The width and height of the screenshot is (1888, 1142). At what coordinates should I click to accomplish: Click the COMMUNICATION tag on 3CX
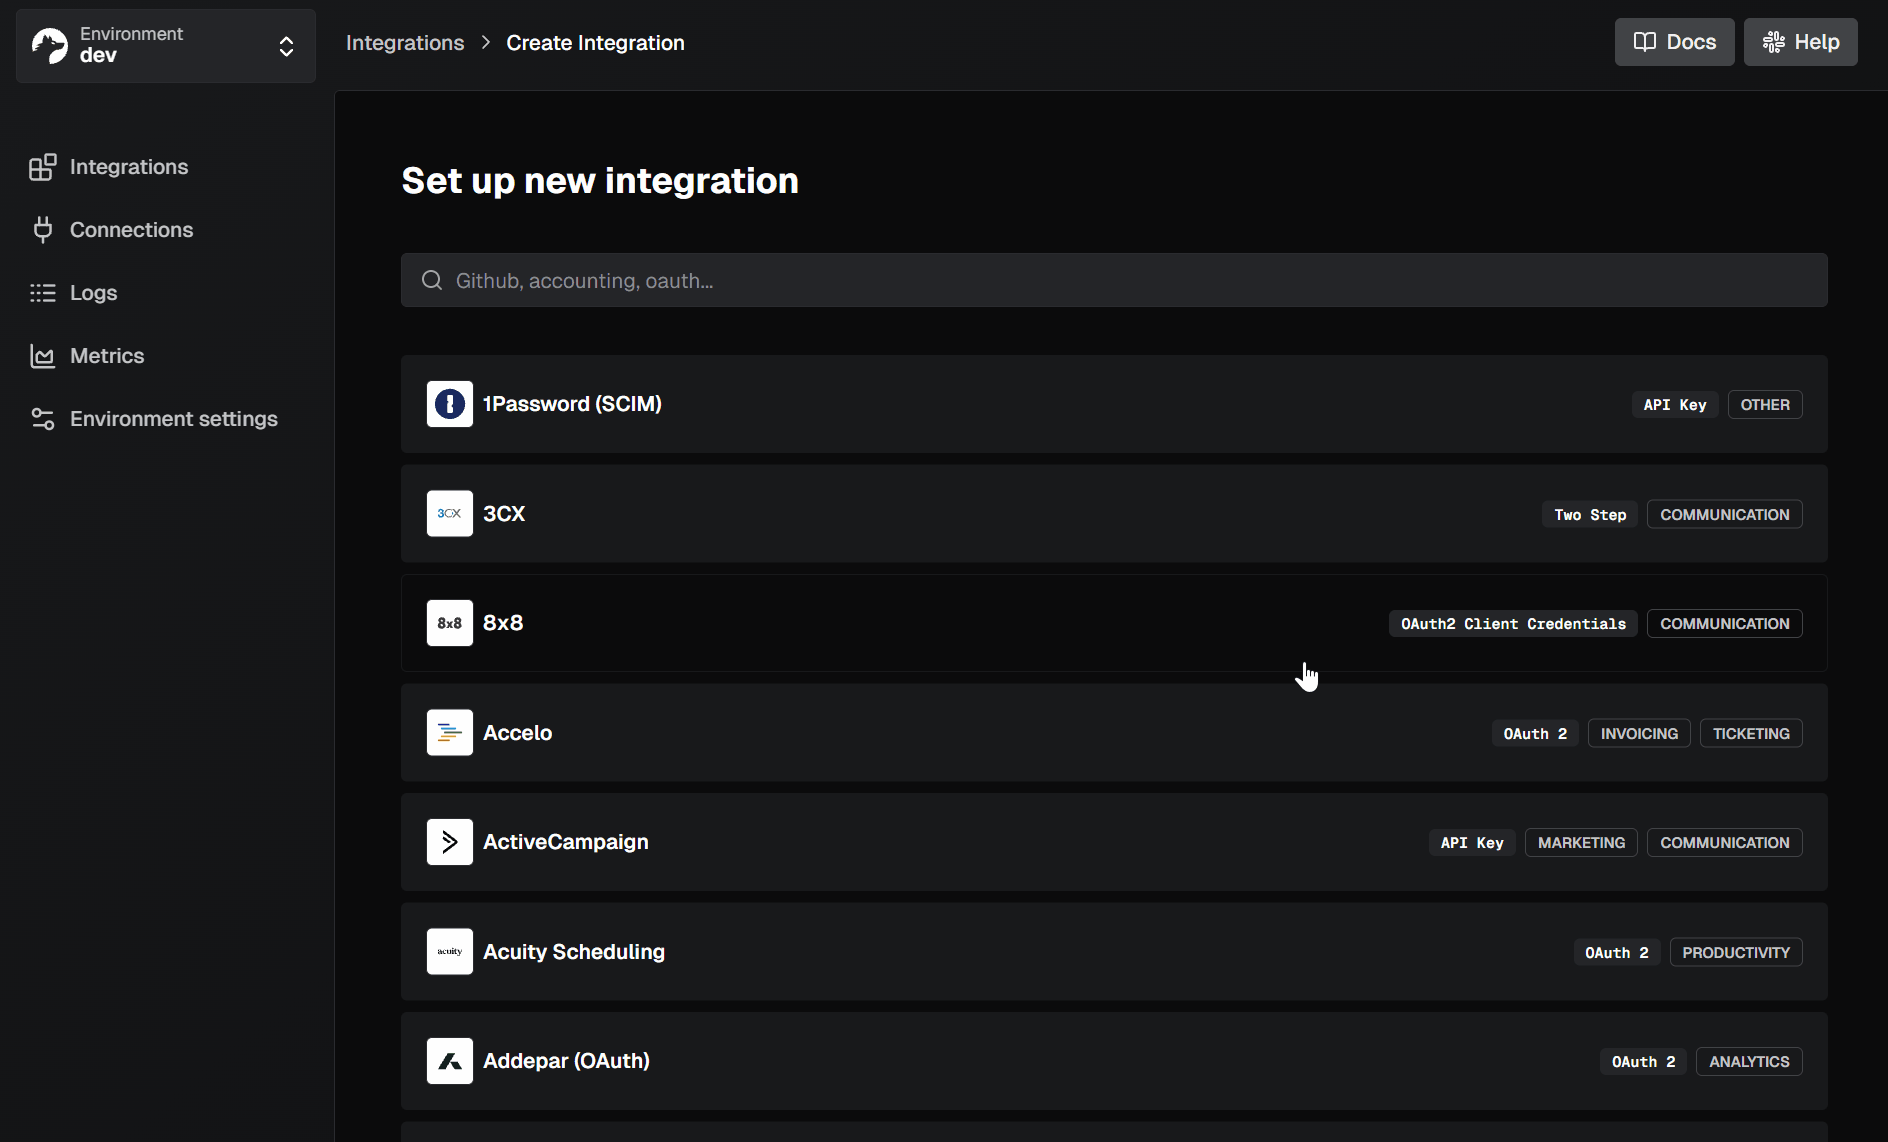click(x=1725, y=515)
